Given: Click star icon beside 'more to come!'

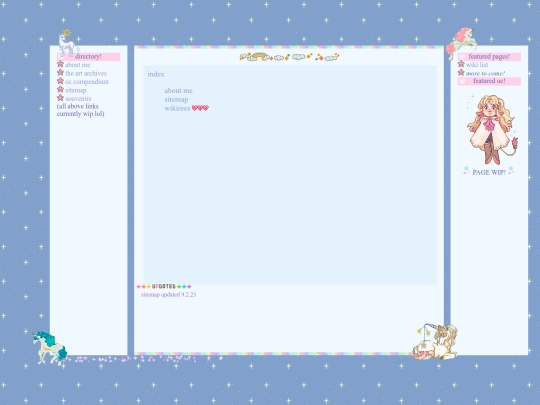Looking at the screenshot, I should (x=461, y=73).
